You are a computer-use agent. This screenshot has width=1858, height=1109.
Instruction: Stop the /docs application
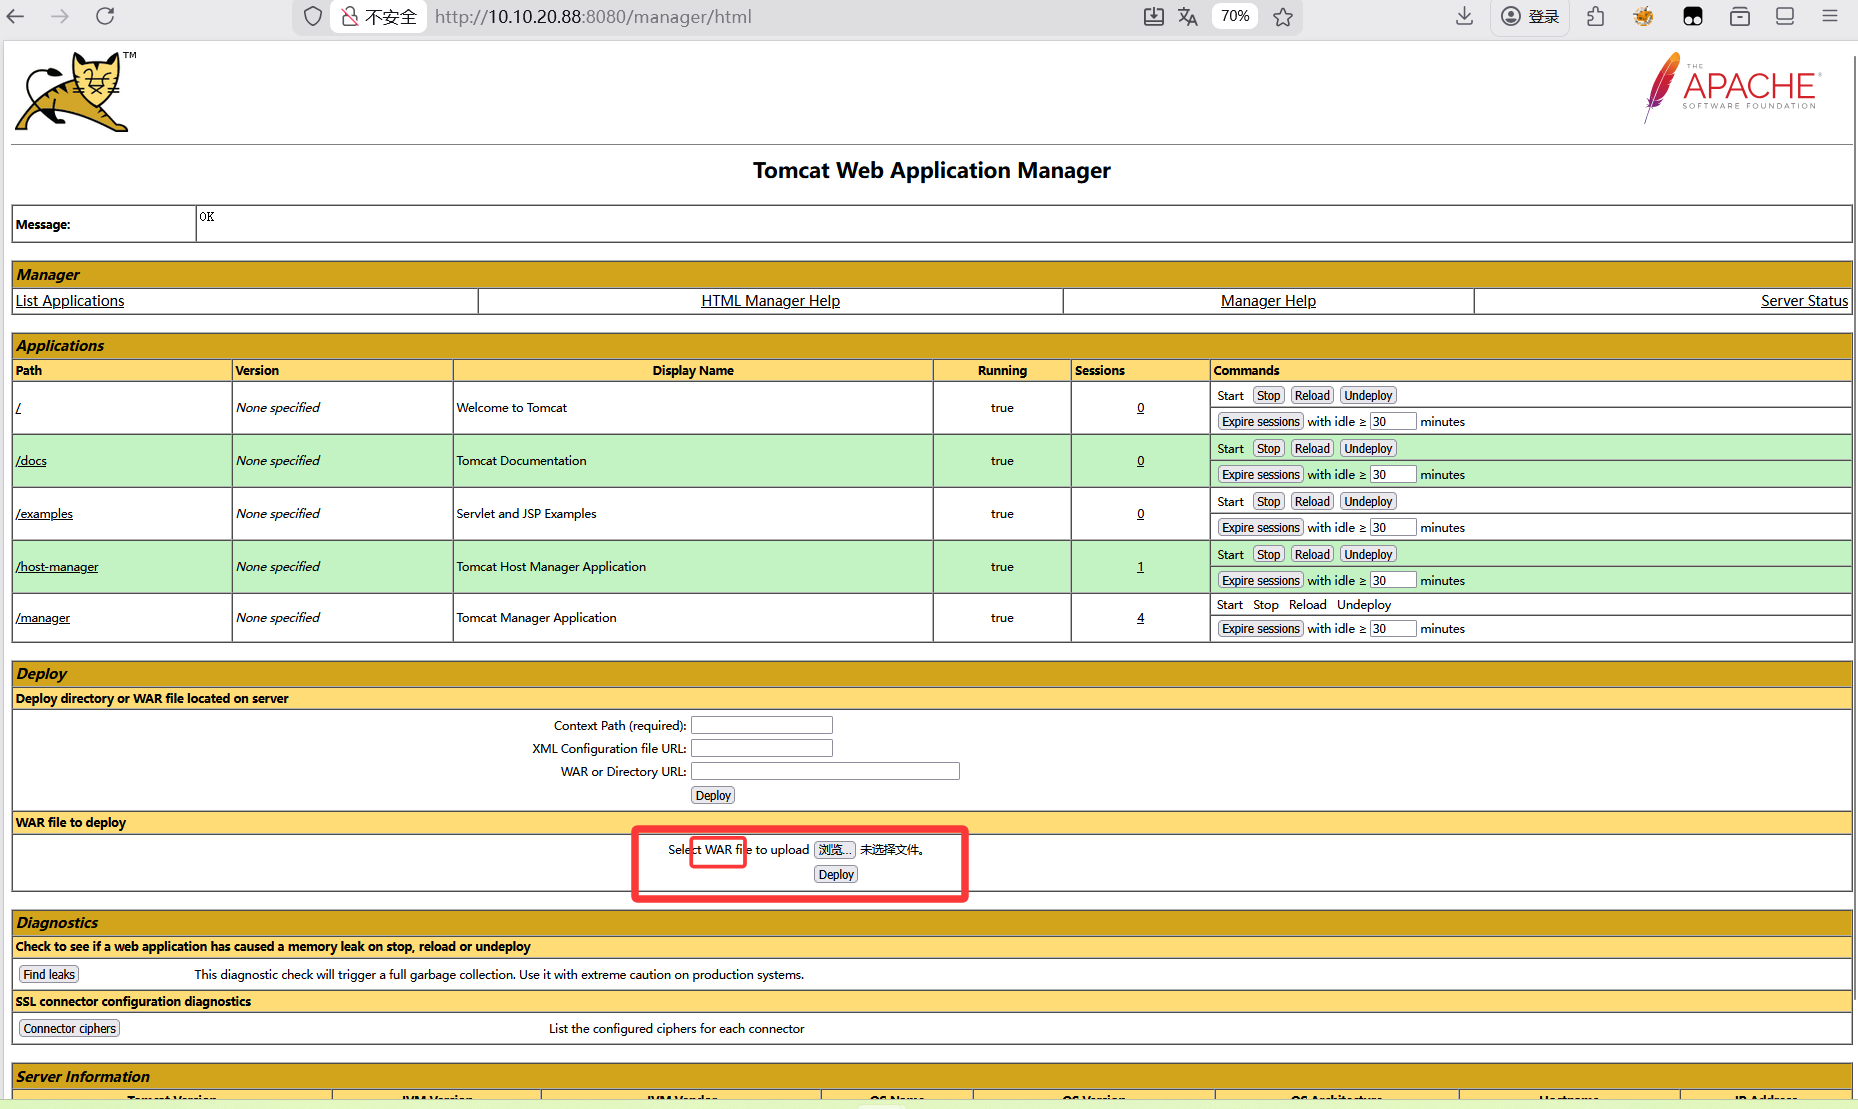click(1268, 449)
